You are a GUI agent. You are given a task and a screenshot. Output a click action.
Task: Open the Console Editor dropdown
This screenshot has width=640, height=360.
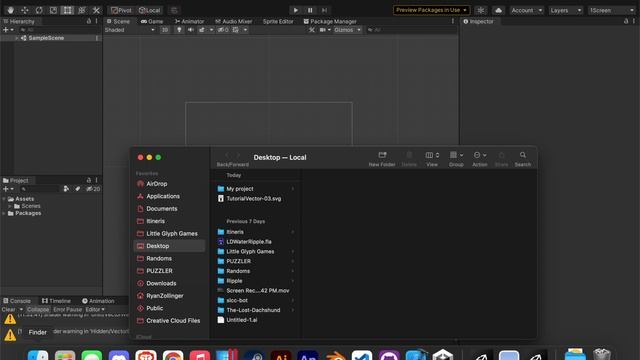95,309
